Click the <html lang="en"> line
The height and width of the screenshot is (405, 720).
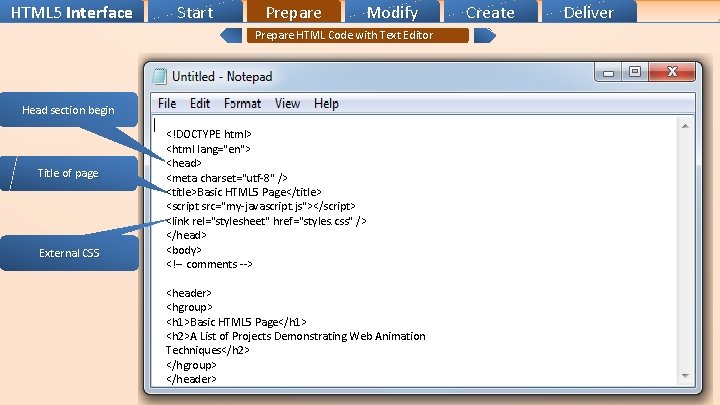pyautogui.click(x=208, y=149)
